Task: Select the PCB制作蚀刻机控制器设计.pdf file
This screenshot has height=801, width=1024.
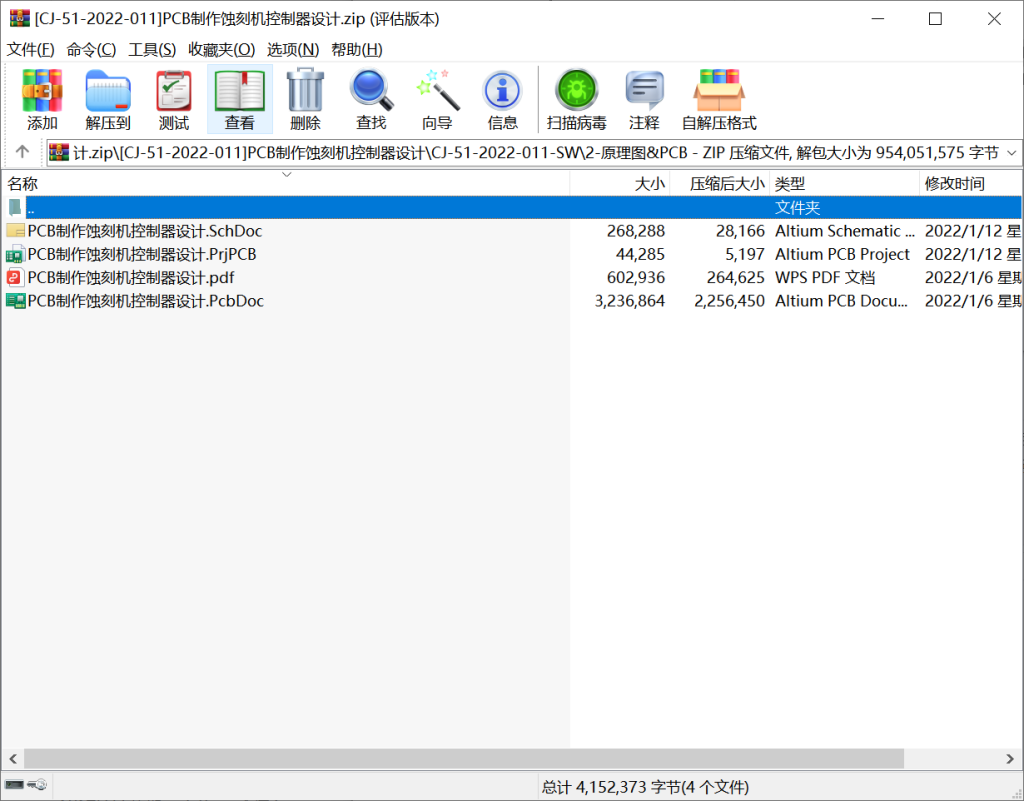Action: pos(131,278)
